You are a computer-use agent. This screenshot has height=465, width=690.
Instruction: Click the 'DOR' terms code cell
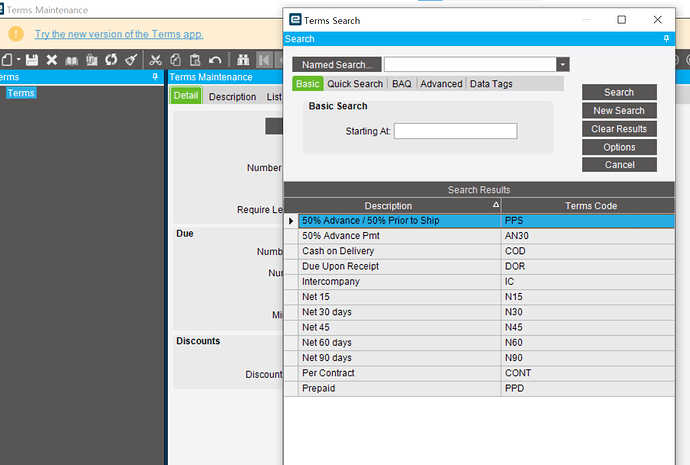click(x=588, y=267)
